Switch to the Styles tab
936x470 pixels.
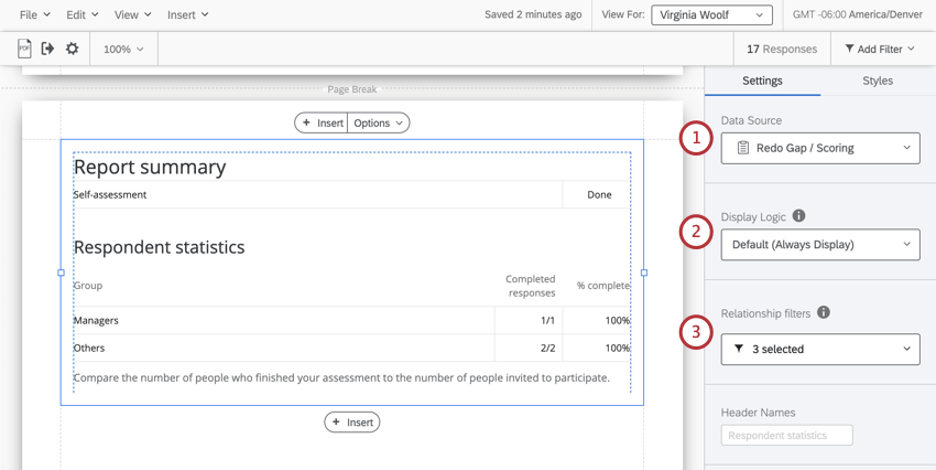coord(878,81)
